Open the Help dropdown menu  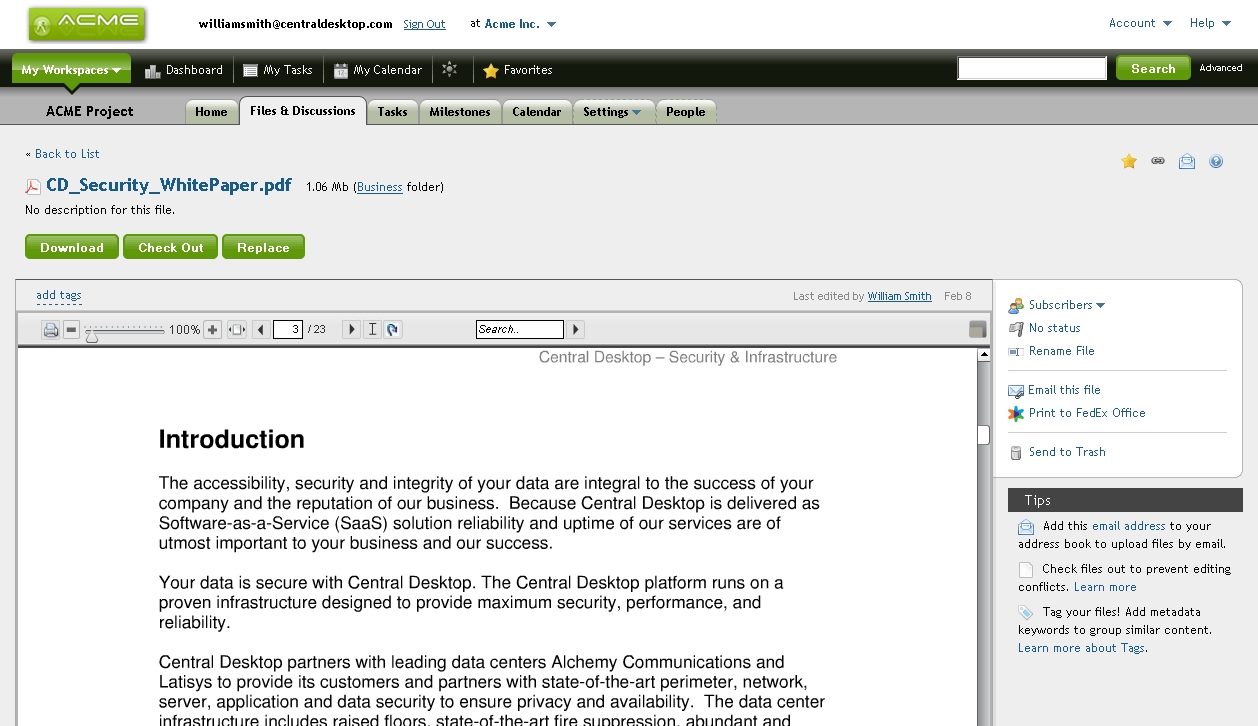point(1209,23)
